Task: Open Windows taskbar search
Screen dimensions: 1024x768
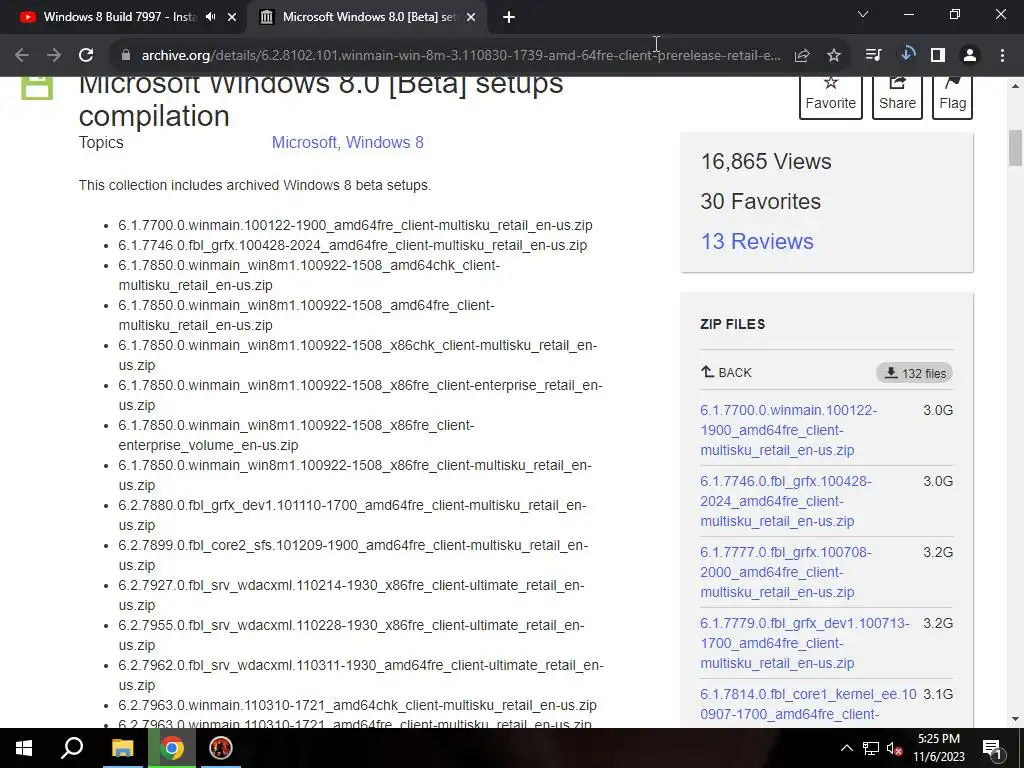Action: 72,748
